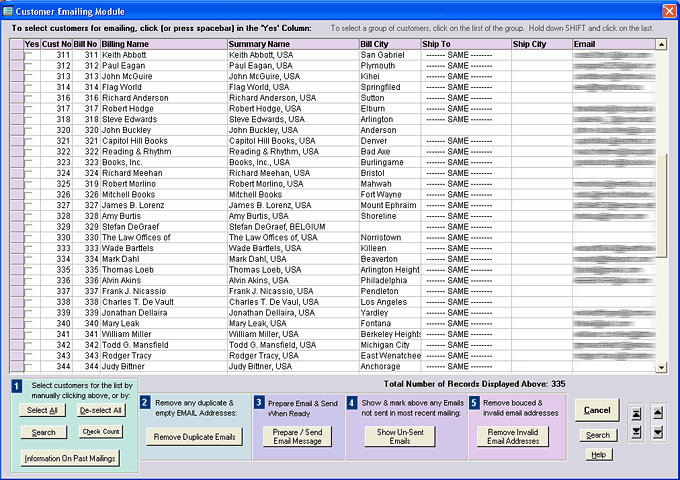The height and width of the screenshot is (480, 680).
Task: Click Check Count button
Action: (x=101, y=432)
